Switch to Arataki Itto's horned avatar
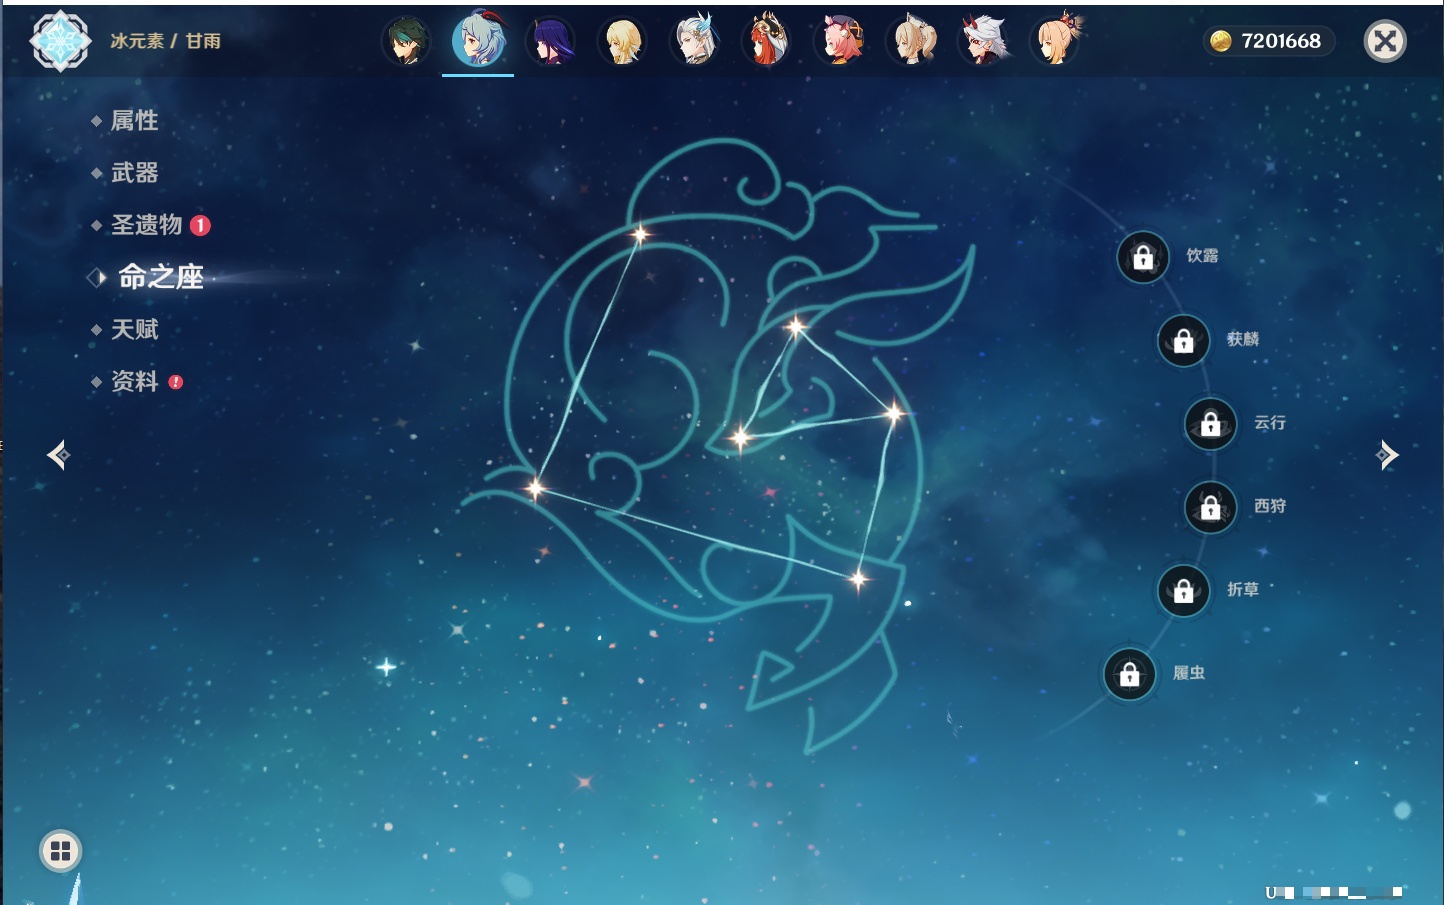The image size is (1444, 905). click(984, 42)
